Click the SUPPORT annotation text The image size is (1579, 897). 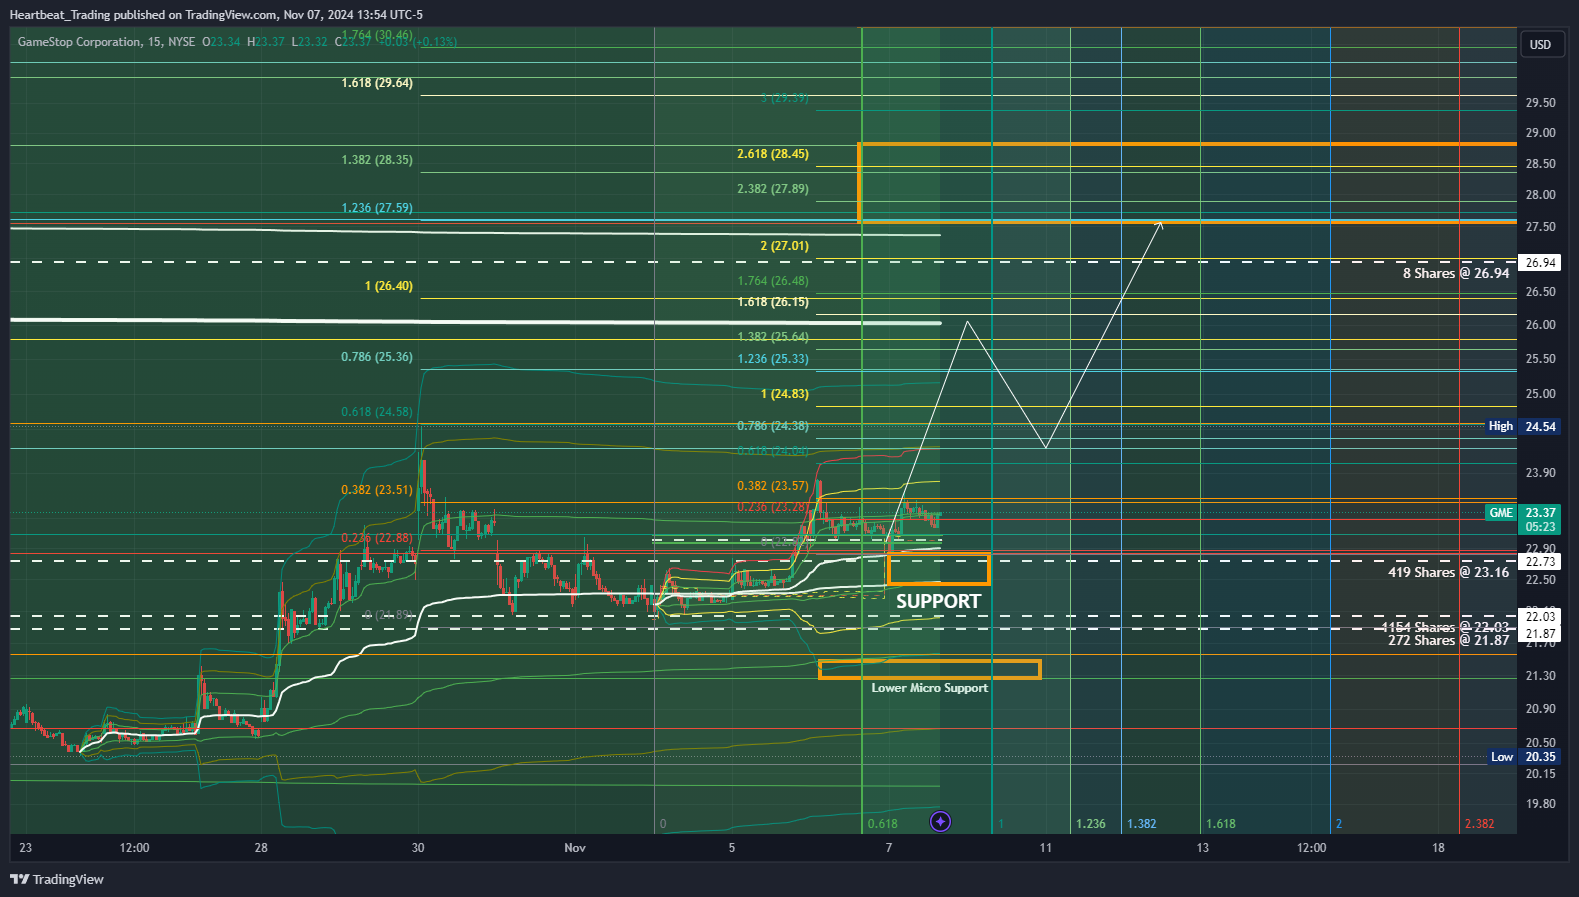(938, 601)
